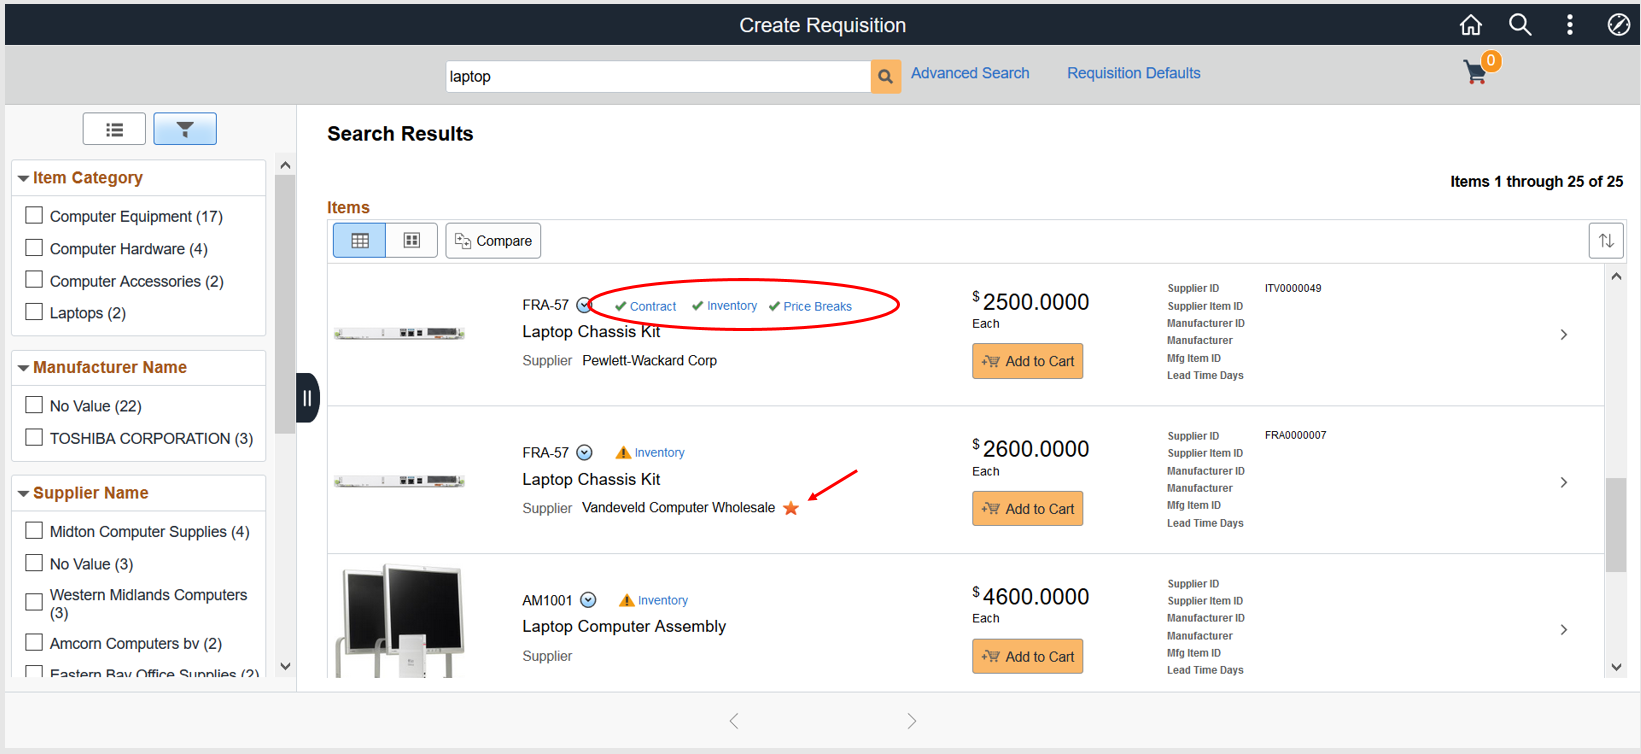Select the table list view tab
1641x754 pixels.
coord(360,241)
